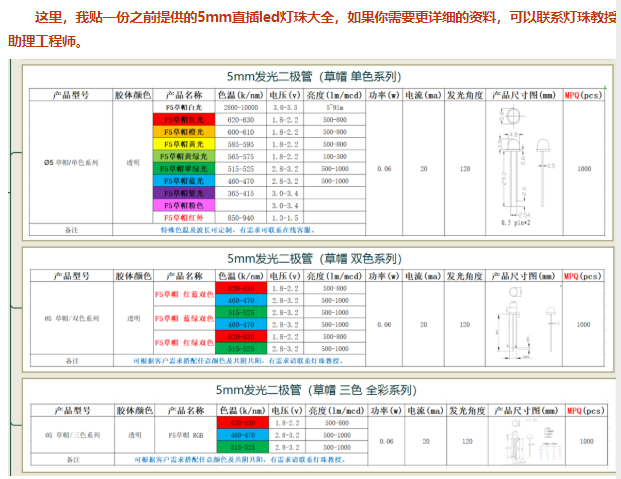Click the red F5草帽红光 color cell

pos(184,119)
